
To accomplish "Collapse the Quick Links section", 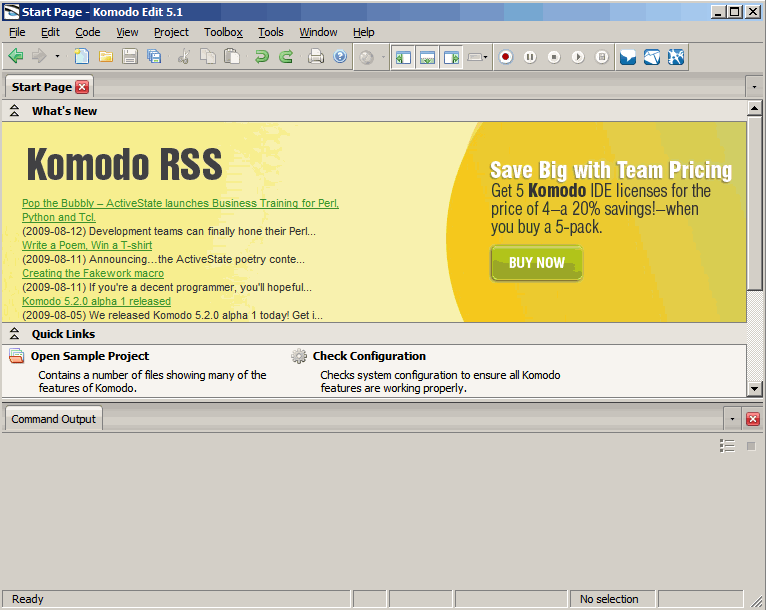I will click(x=15, y=334).
